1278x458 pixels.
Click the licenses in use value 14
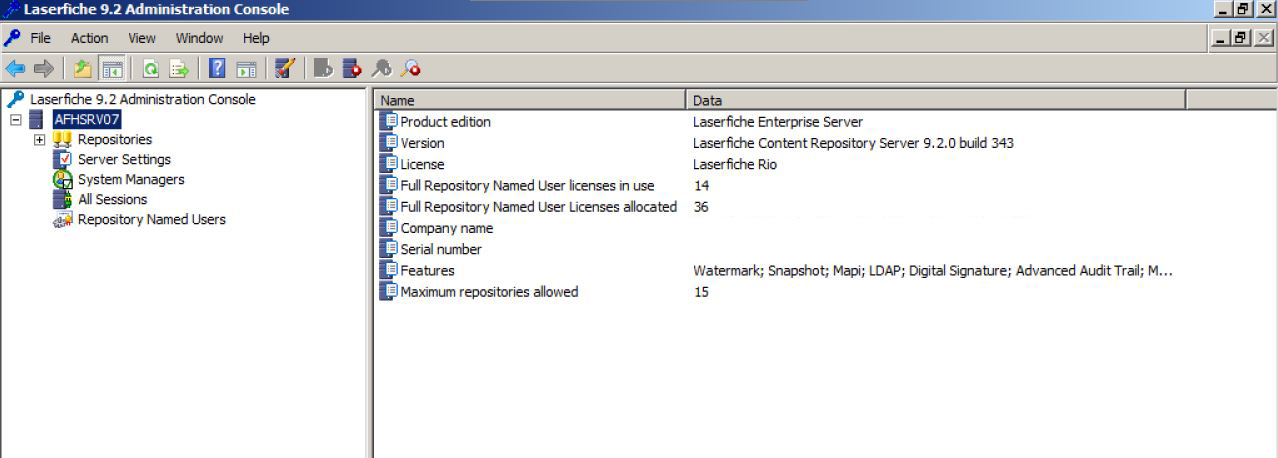pos(701,185)
